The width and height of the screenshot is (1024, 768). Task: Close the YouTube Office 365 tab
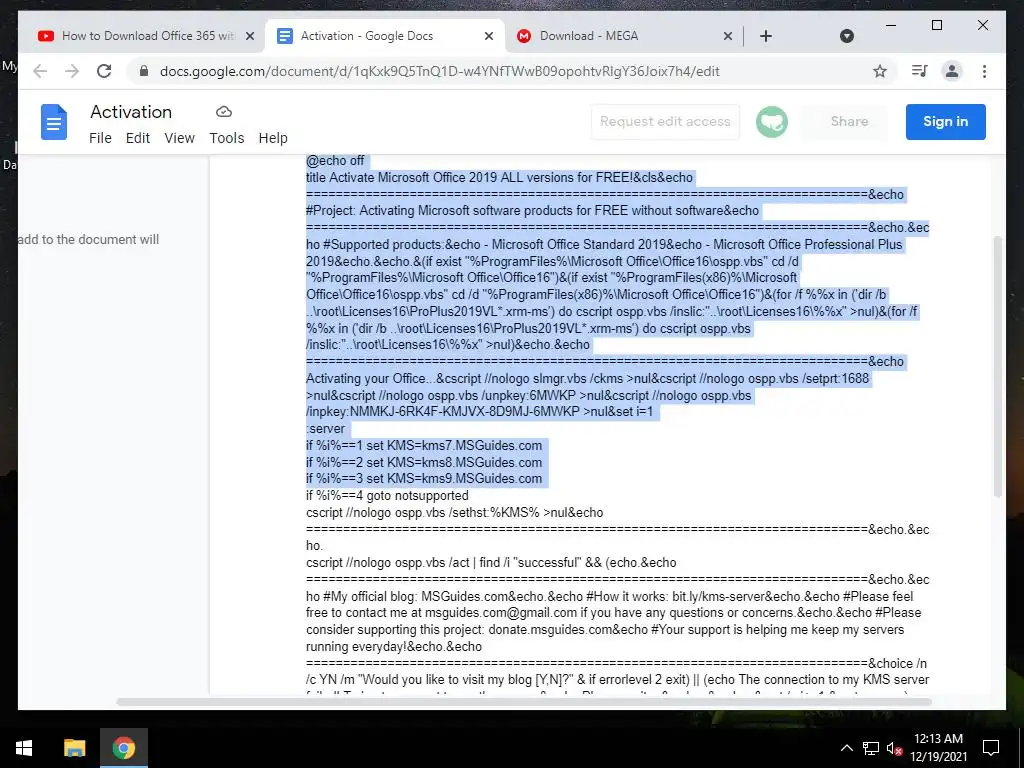pos(249,36)
